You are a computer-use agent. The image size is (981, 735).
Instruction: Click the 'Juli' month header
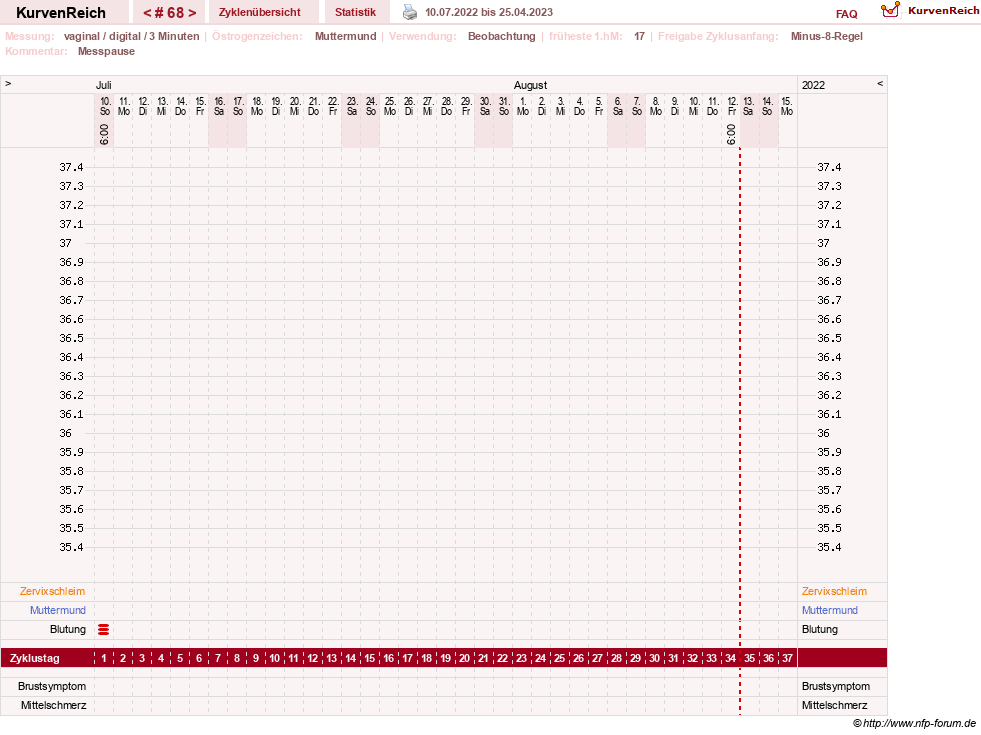pos(104,85)
